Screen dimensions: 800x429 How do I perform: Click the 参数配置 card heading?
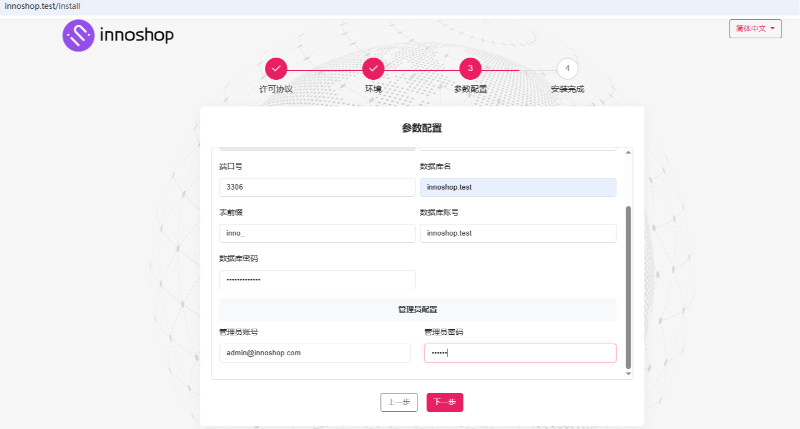click(422, 128)
